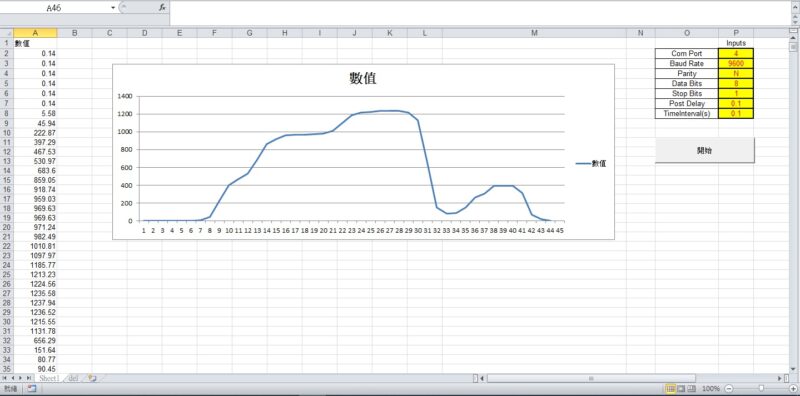Viewport: 800px width, 396px height.
Task: Select column M header
Action: (x=534, y=33)
